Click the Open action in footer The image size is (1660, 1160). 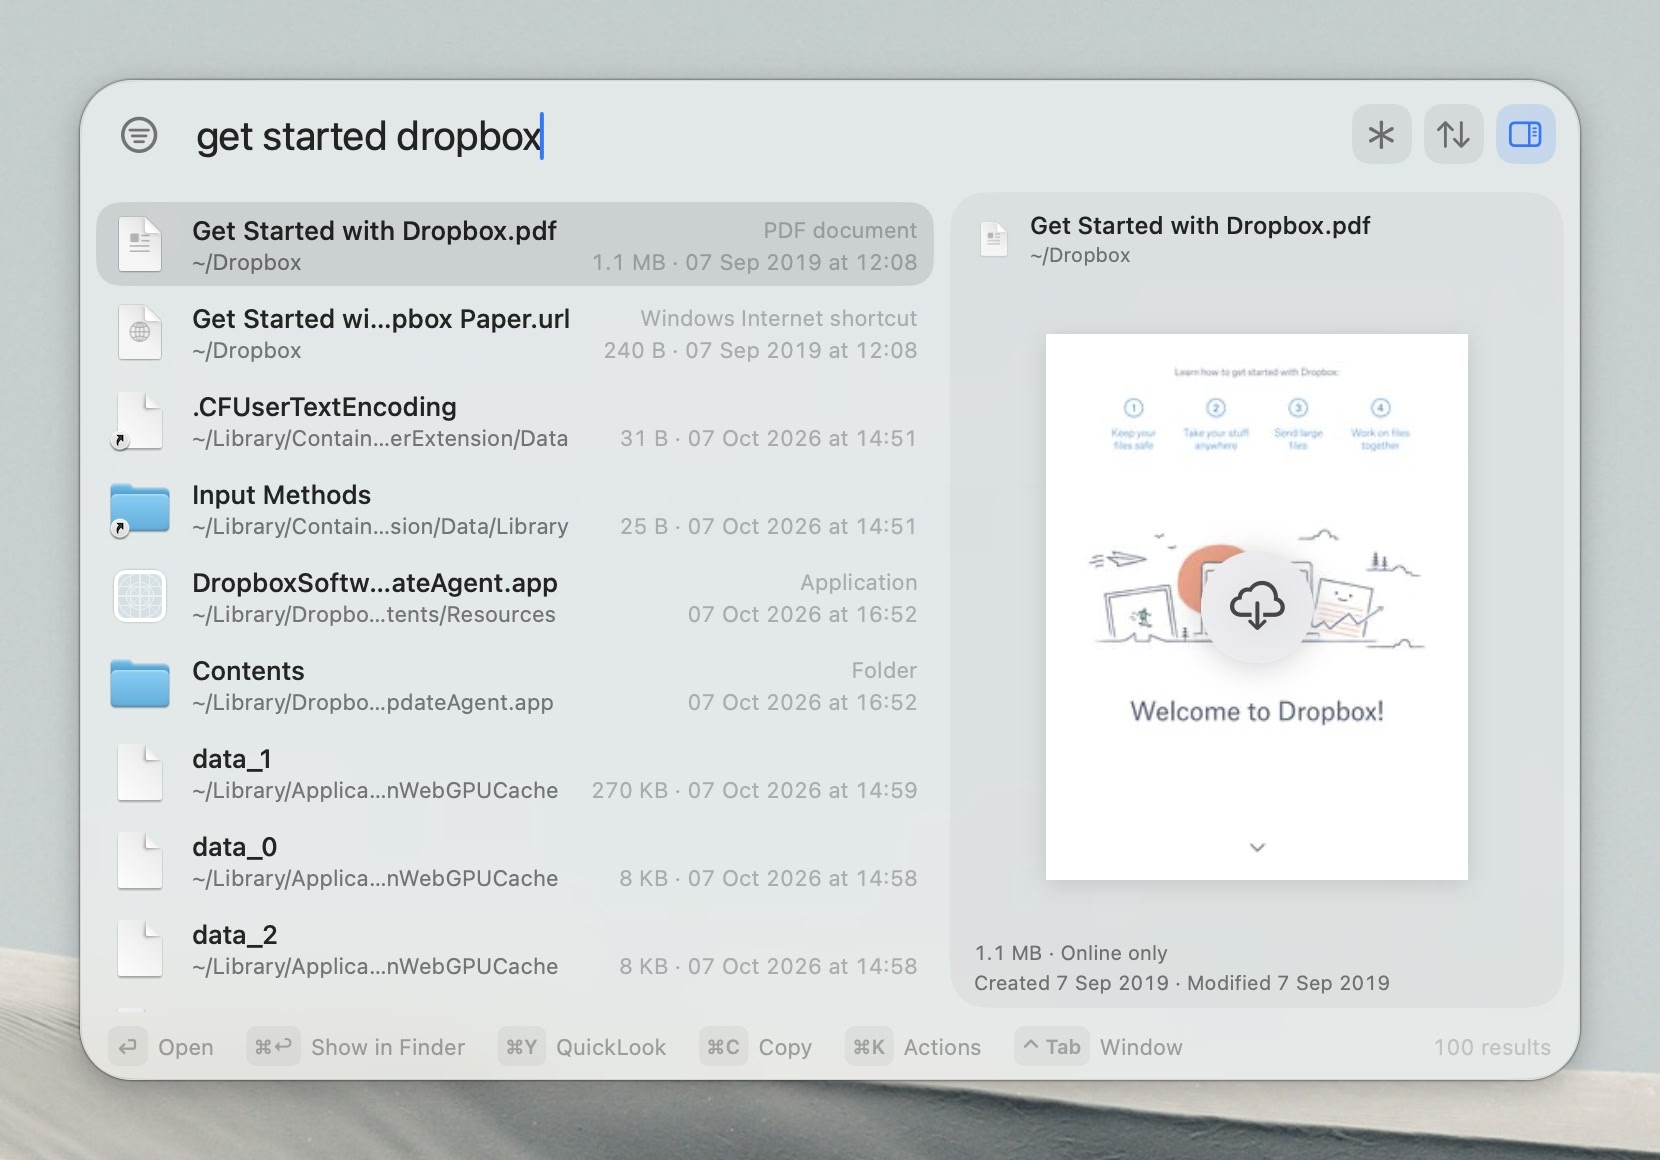[x=162, y=1047]
